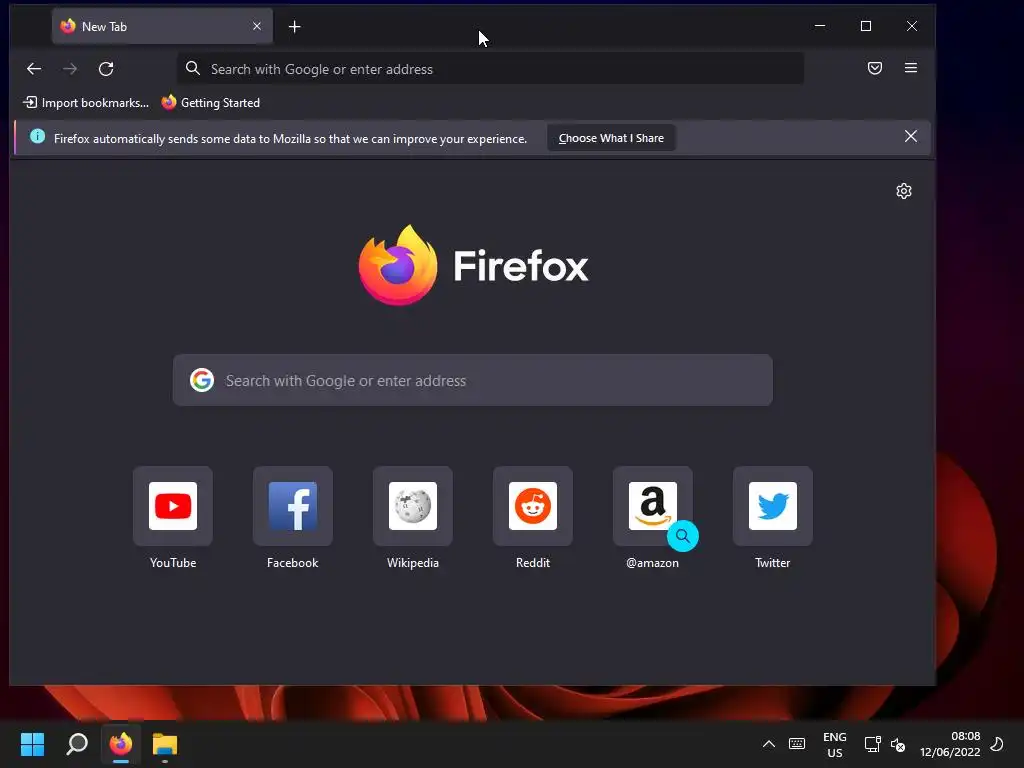Open File Explorer from the taskbar
1024x768 pixels.
(165, 744)
